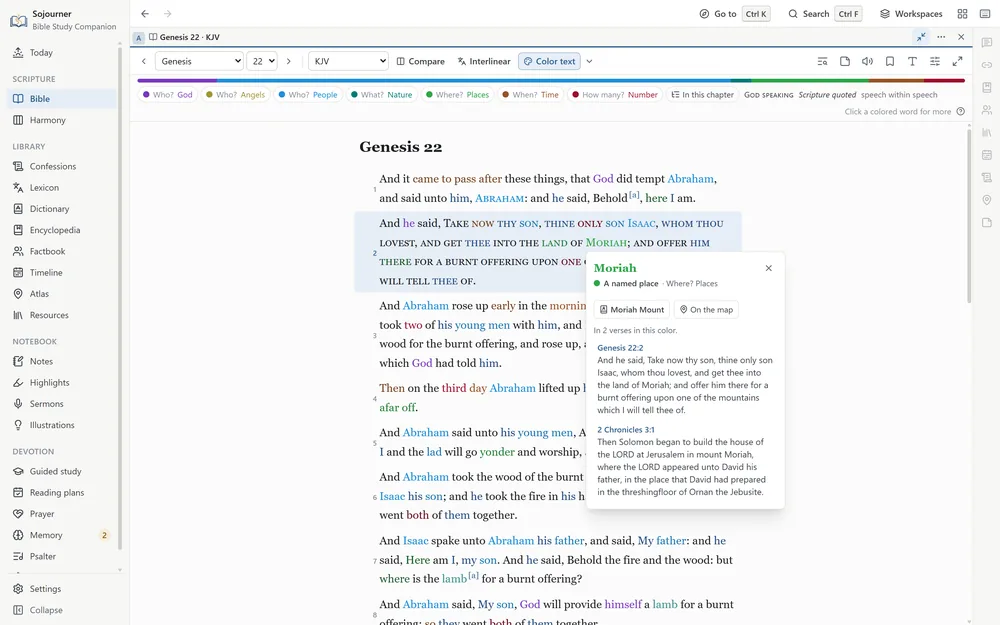
Task: Click the red Number segment of the color bar
Action: [x=945, y=80]
